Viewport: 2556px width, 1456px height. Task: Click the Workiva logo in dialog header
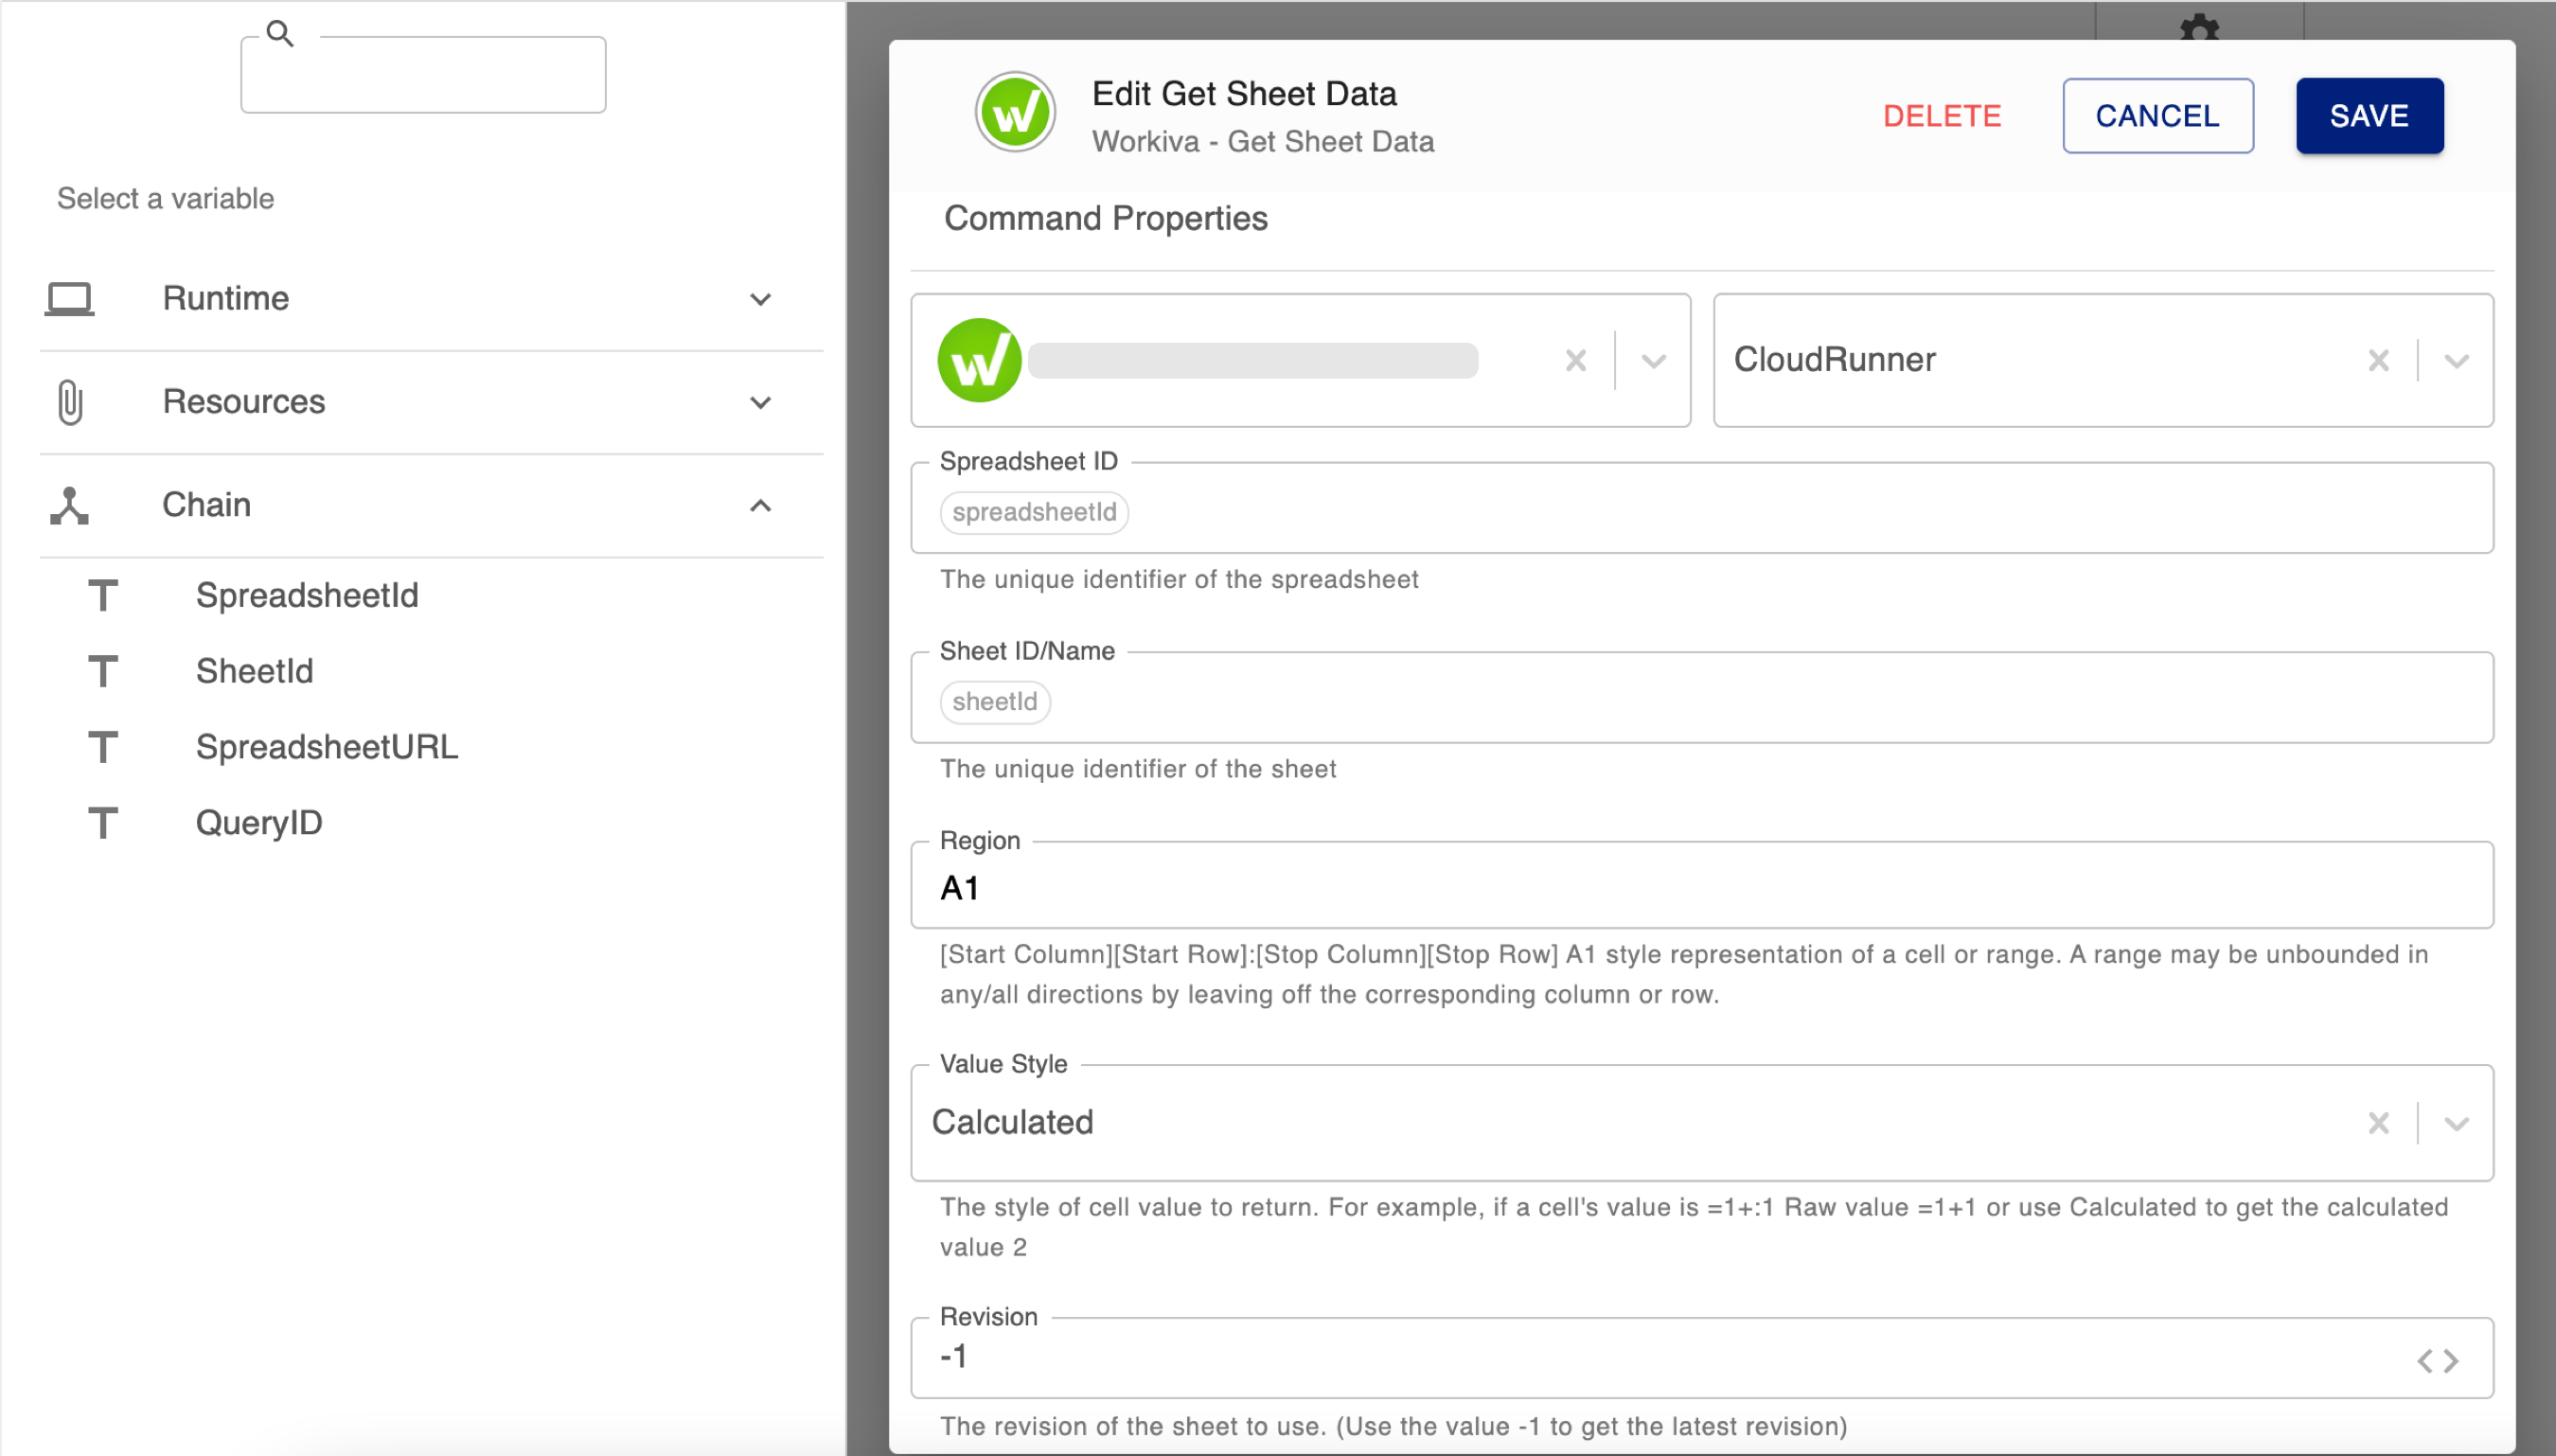point(1015,112)
